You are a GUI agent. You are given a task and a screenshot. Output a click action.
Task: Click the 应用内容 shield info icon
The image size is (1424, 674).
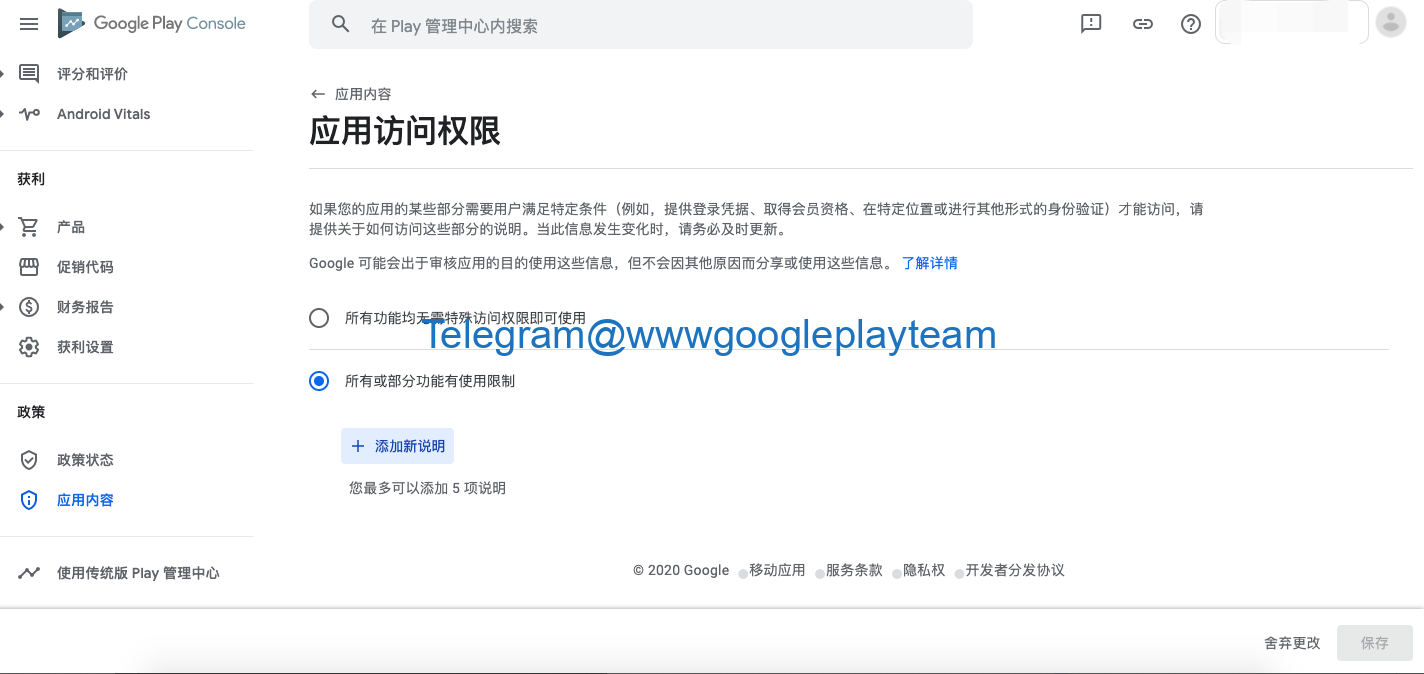[x=29, y=500]
